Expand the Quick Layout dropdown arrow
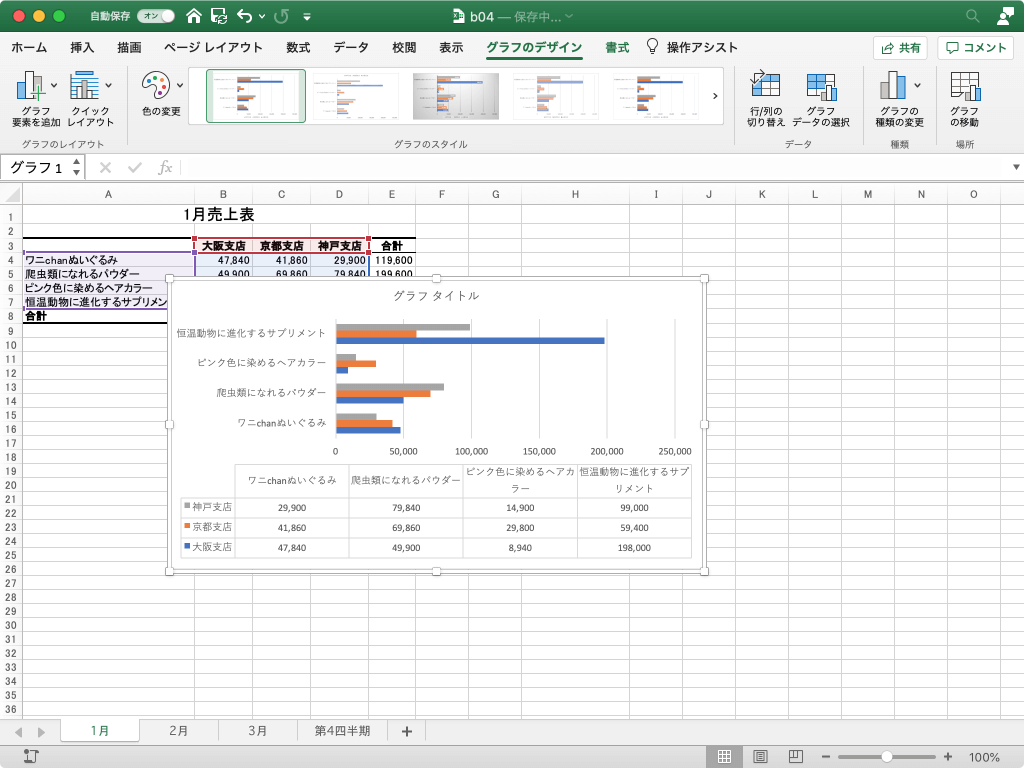 coord(108,86)
